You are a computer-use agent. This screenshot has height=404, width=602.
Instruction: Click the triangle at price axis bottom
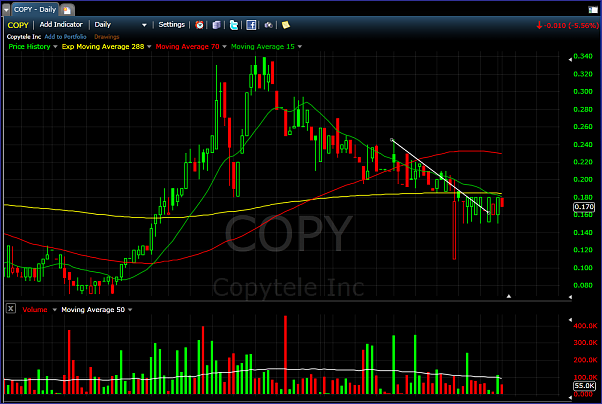(x=570, y=297)
